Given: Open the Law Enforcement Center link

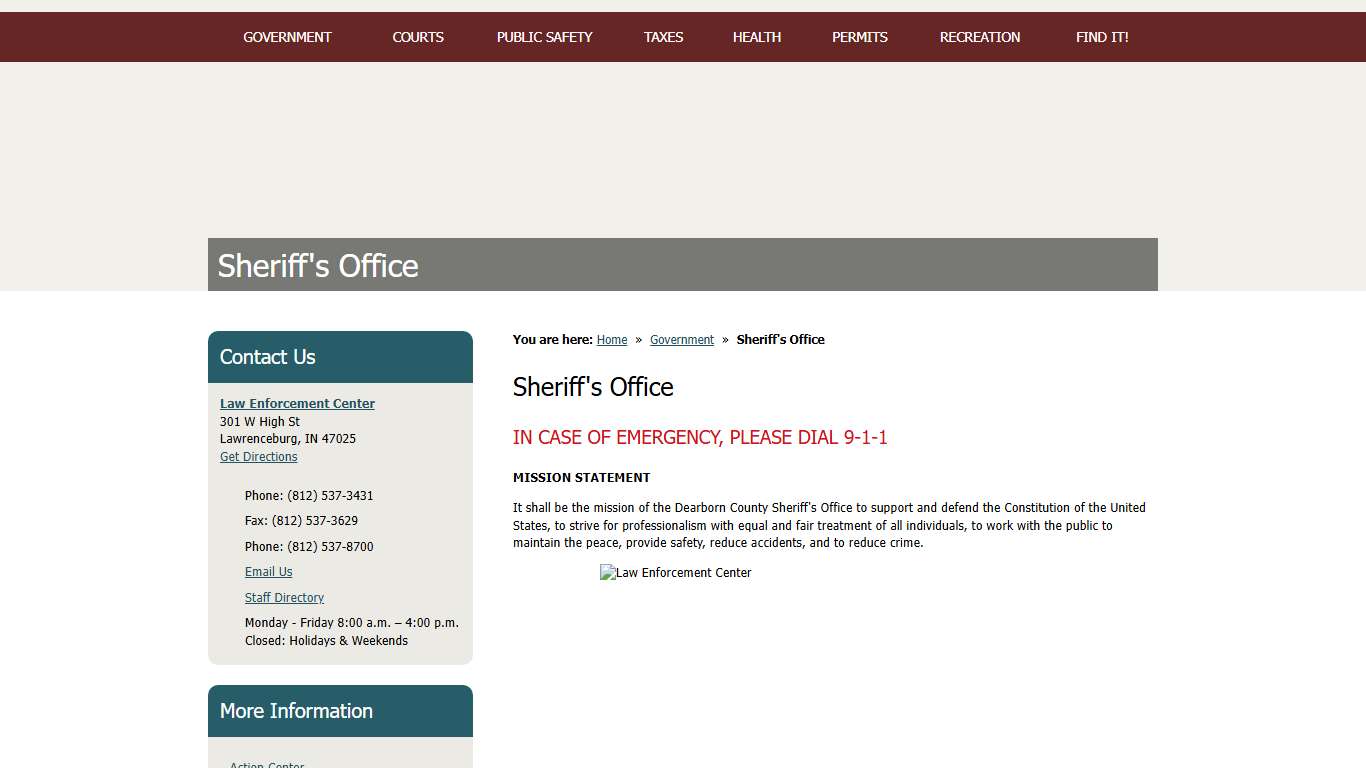Looking at the screenshot, I should (297, 403).
